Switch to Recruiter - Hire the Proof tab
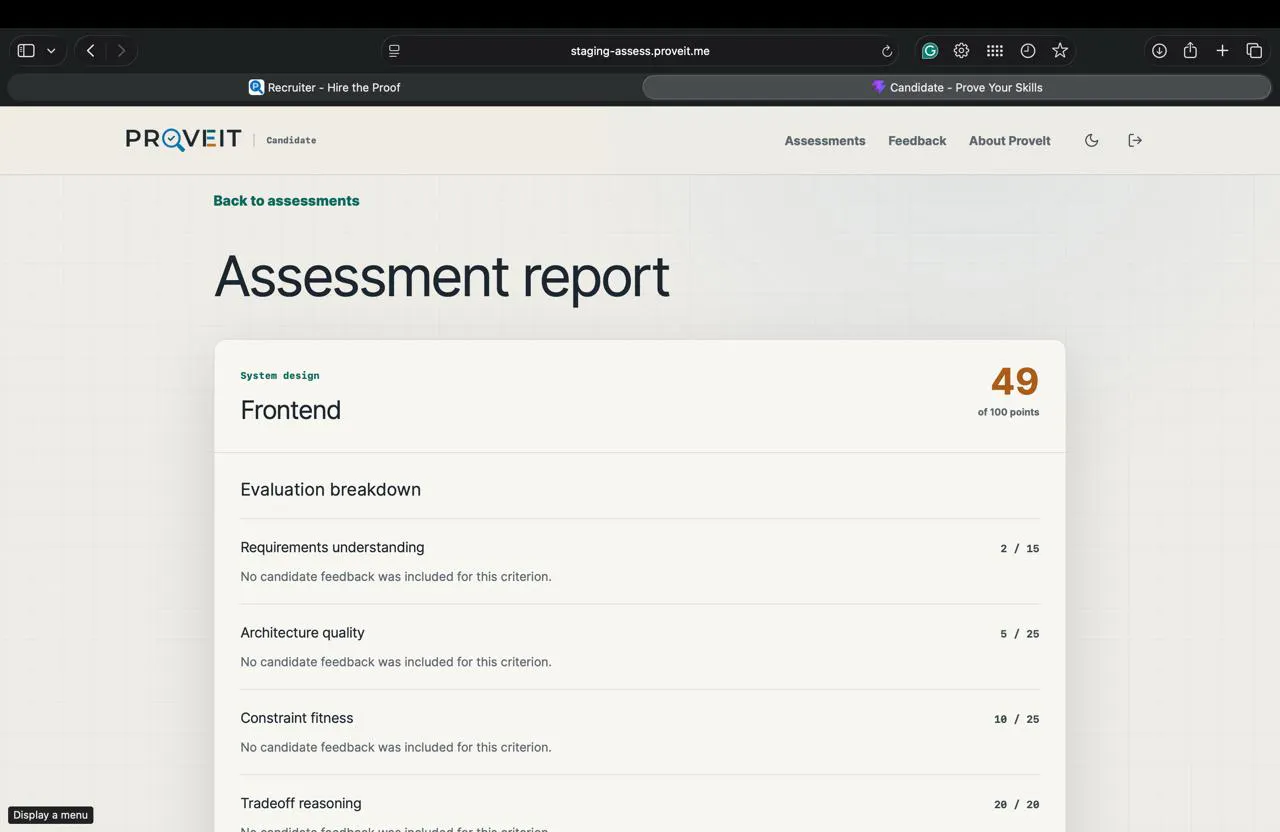Image resolution: width=1280 pixels, height=832 pixels. 324,87
